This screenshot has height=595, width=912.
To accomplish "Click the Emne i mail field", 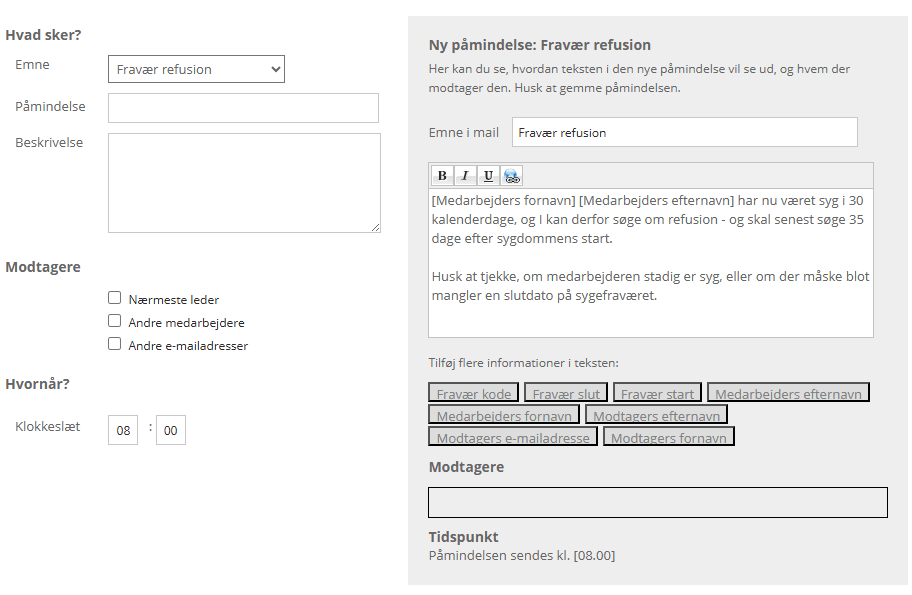I will tap(684, 132).
